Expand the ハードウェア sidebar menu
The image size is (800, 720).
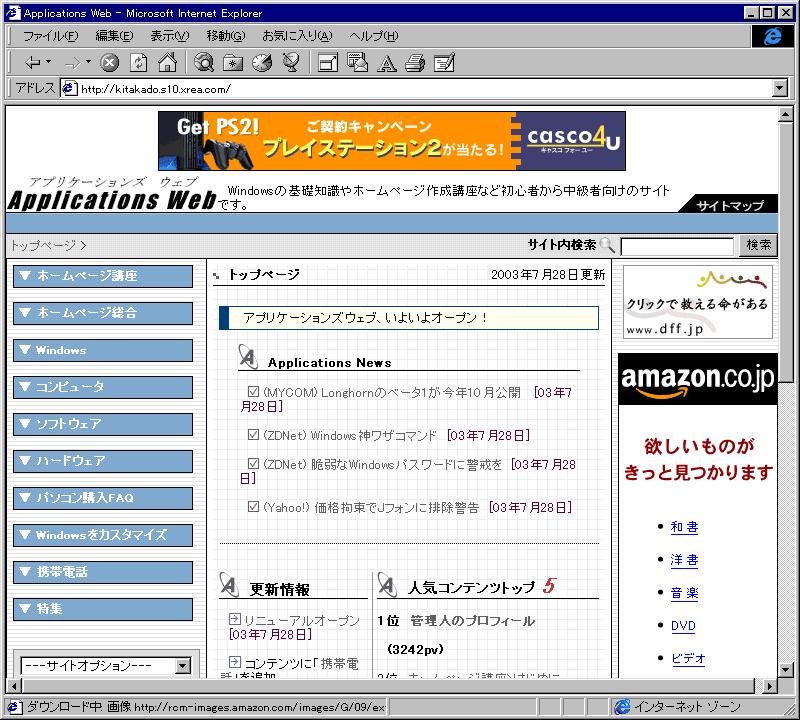tap(103, 461)
